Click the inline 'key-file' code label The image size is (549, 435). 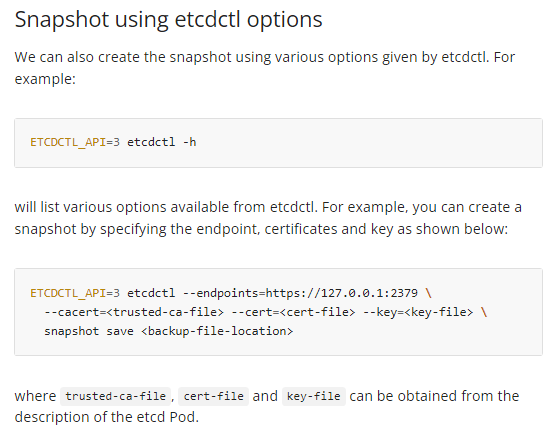tap(314, 396)
